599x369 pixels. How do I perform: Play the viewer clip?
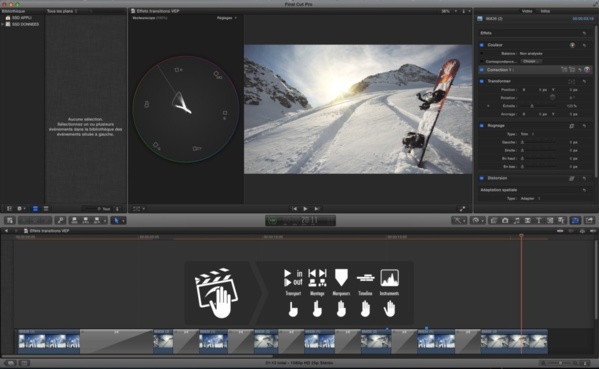pos(305,209)
